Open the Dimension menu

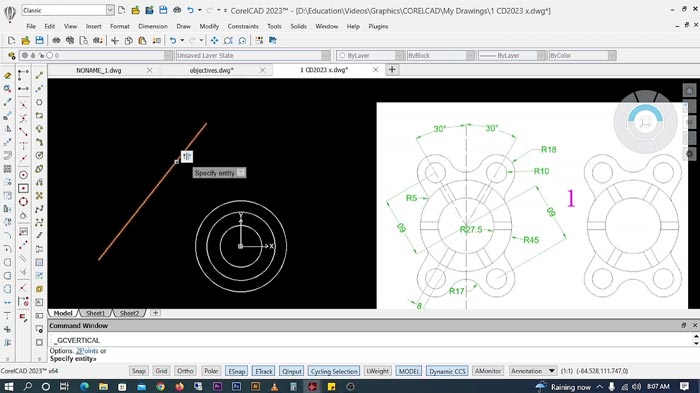point(153,26)
